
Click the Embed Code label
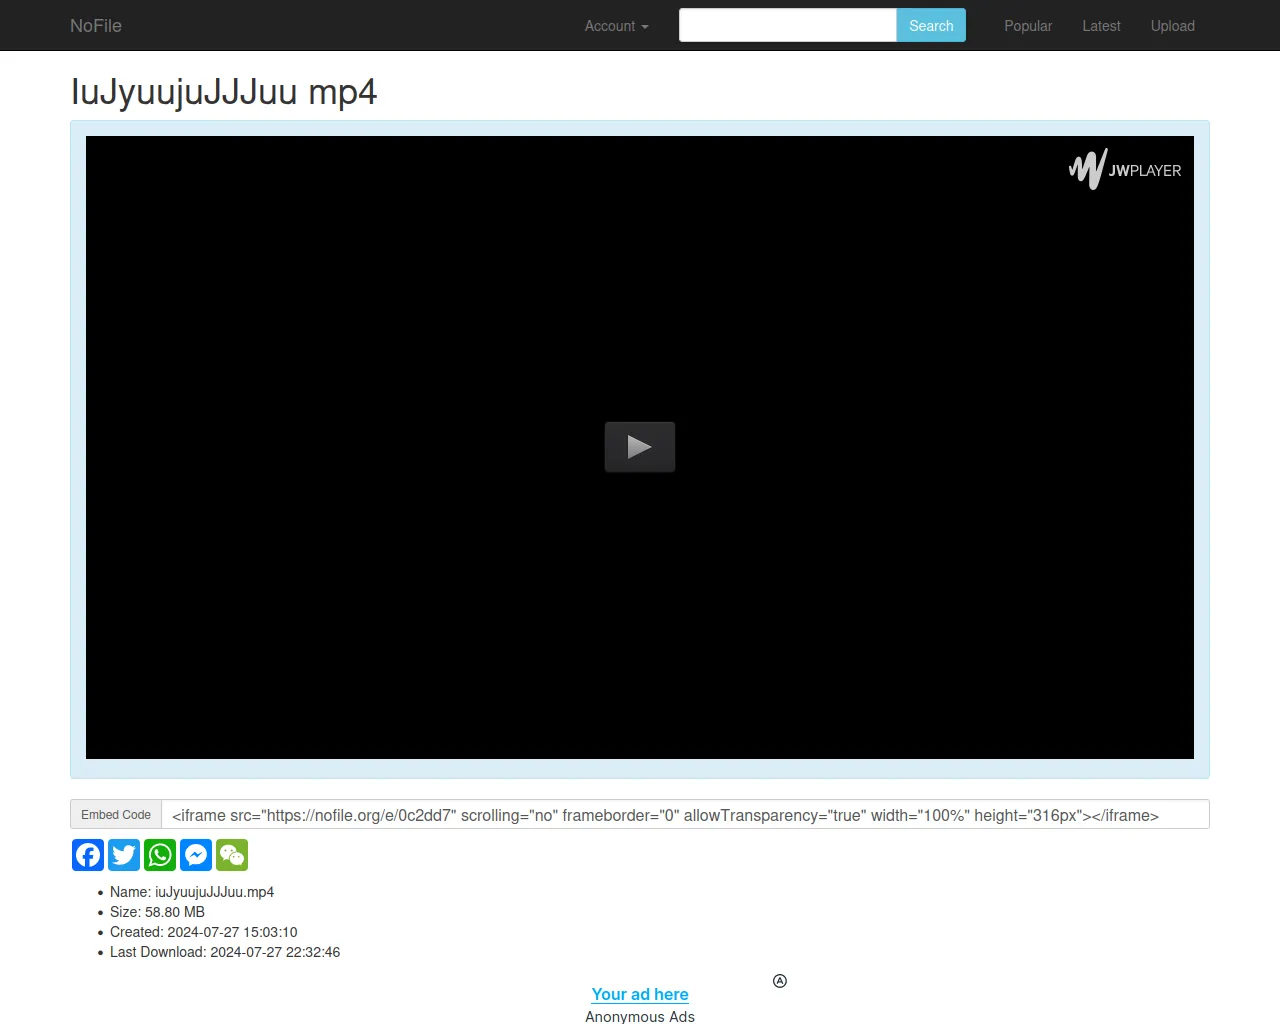pos(116,815)
